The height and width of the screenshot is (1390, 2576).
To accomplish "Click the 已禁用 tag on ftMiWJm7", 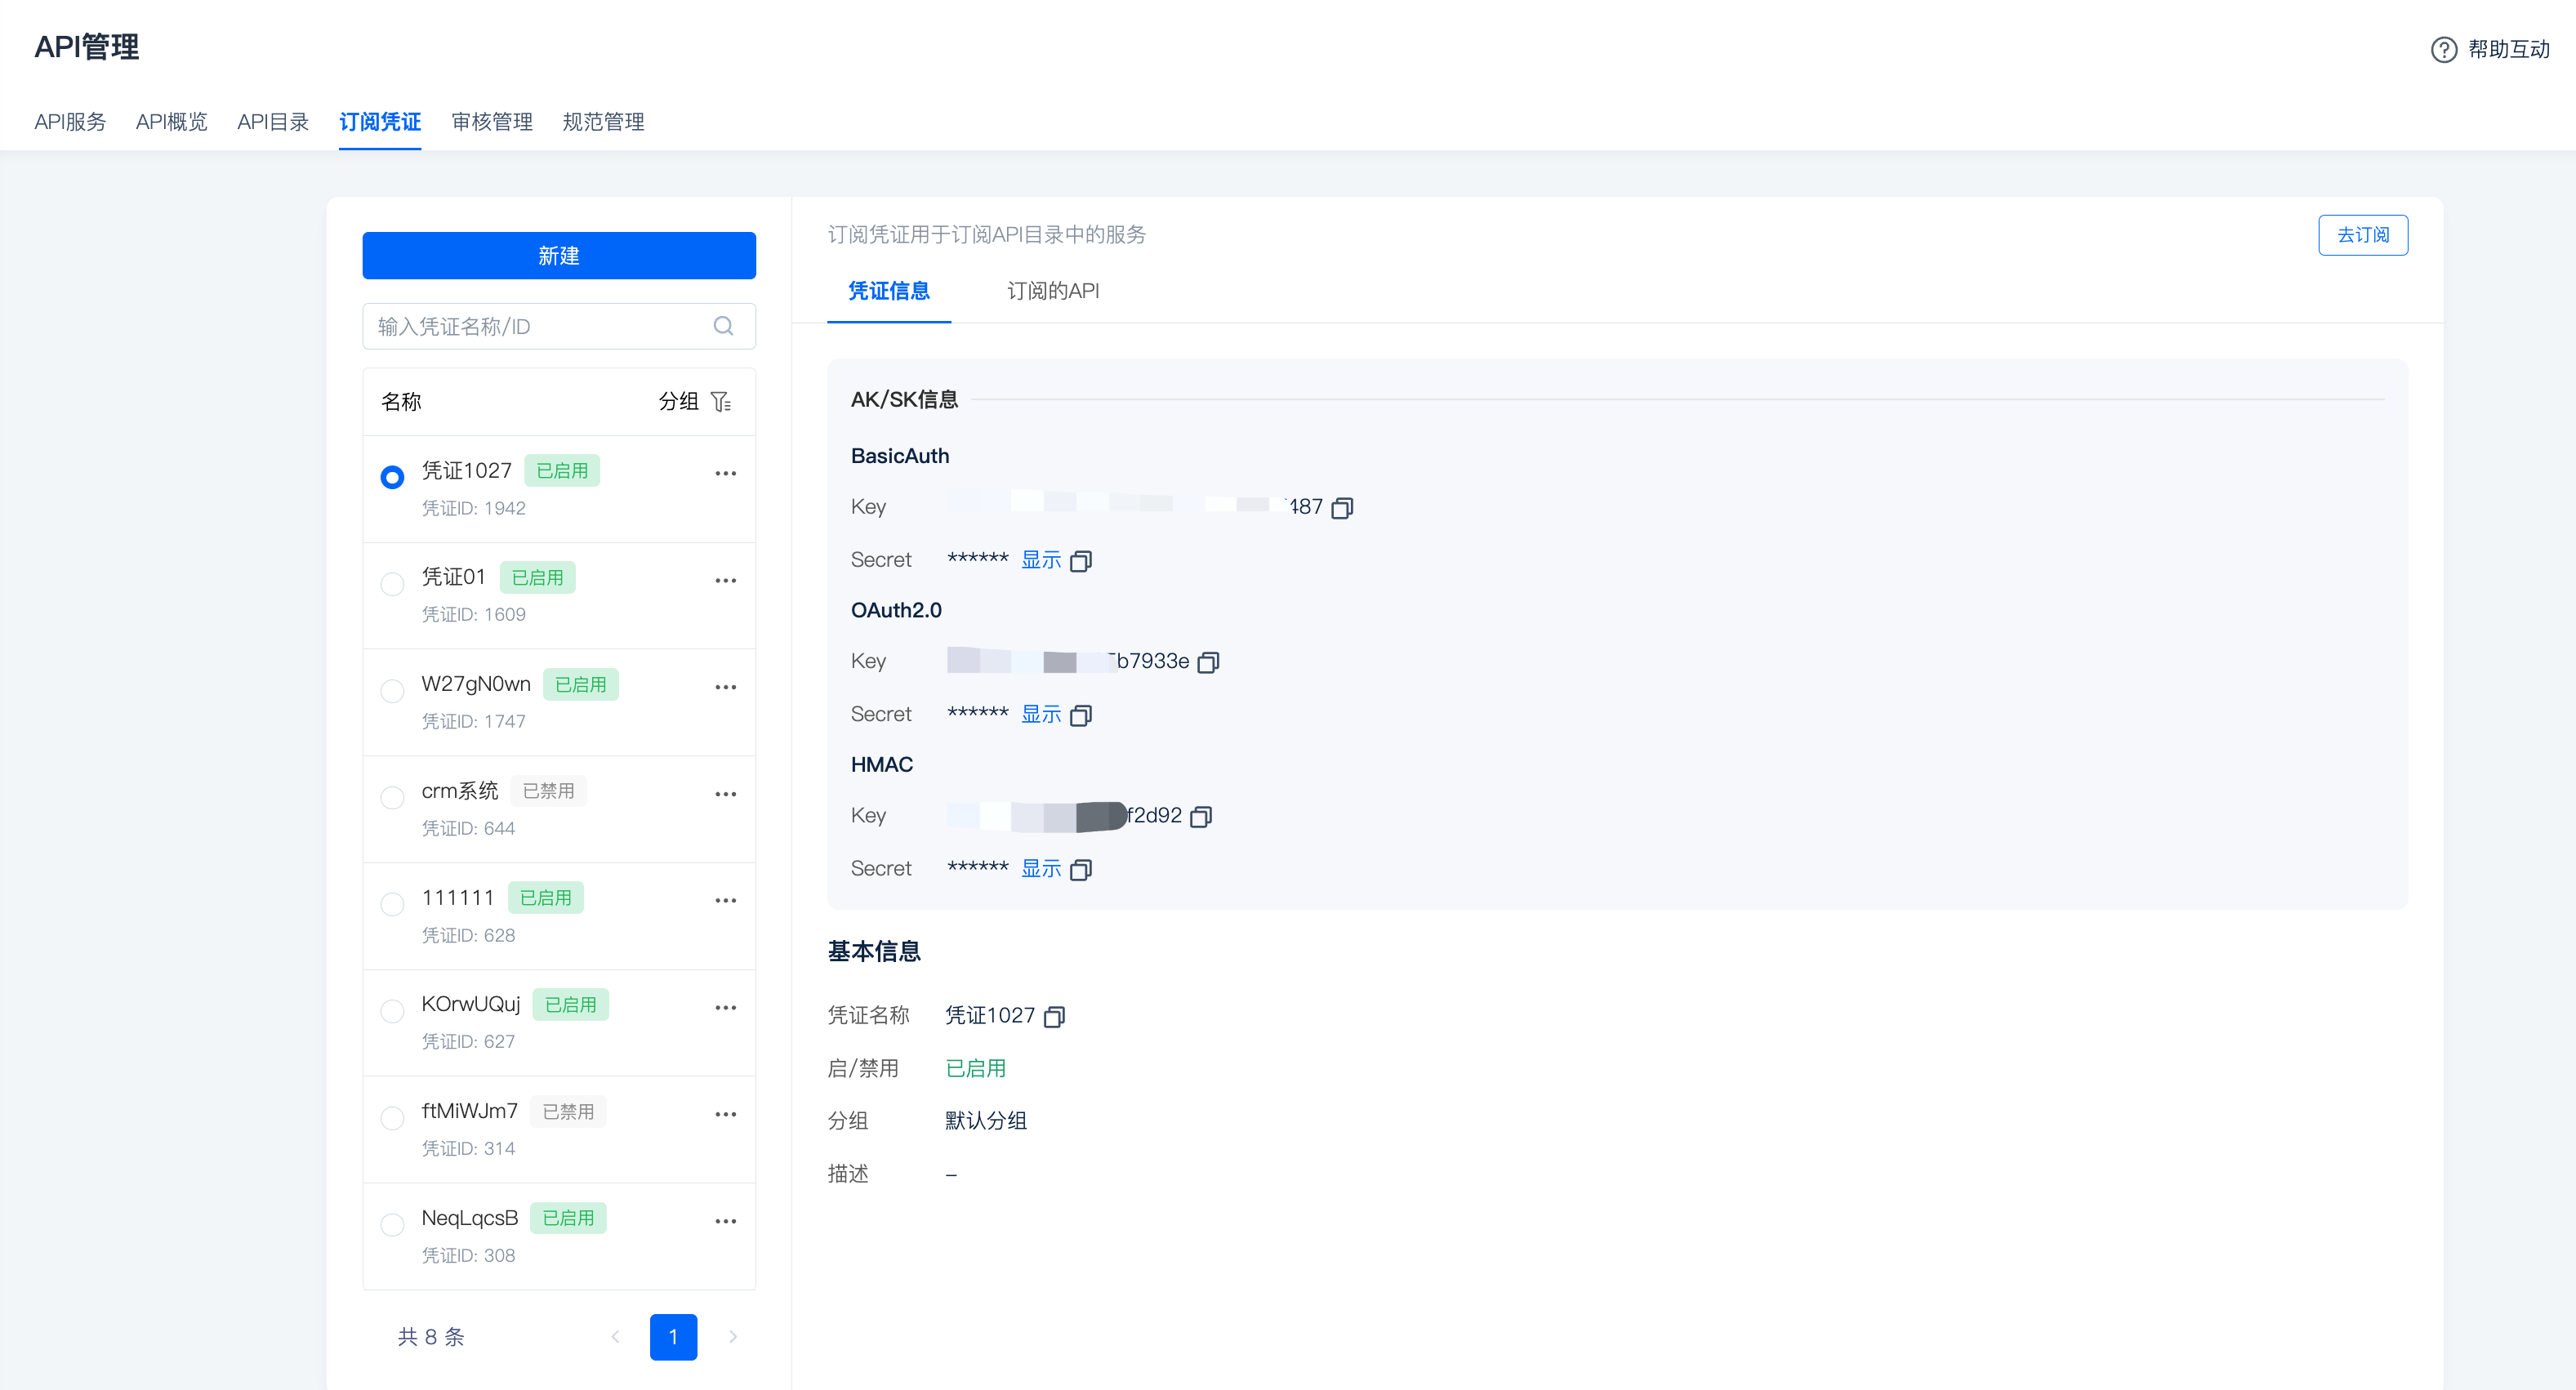I will [568, 1112].
